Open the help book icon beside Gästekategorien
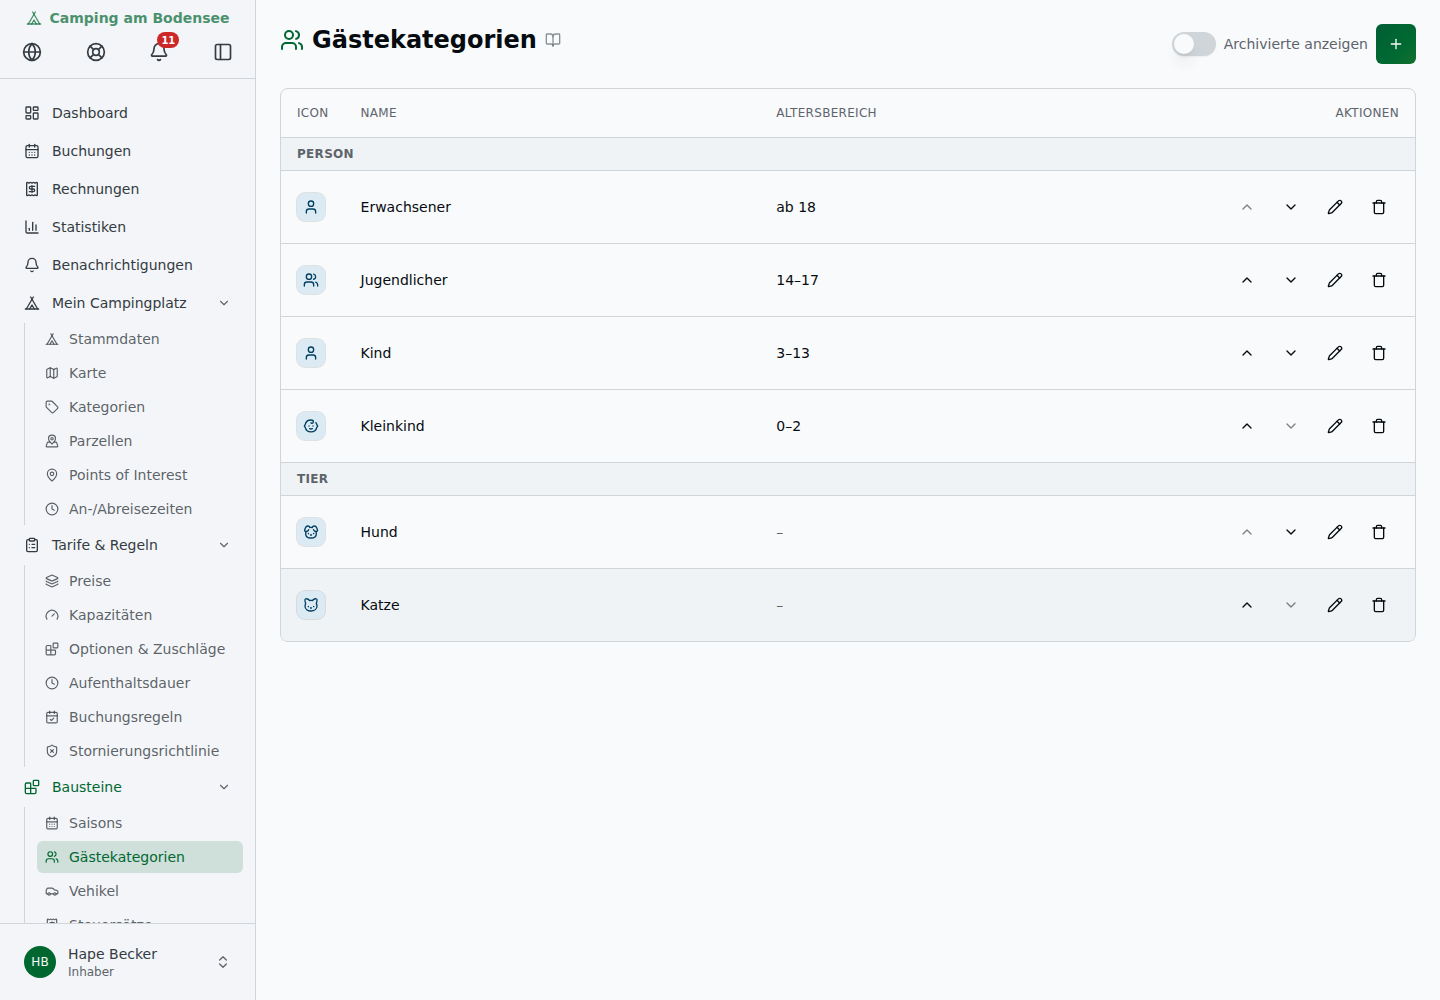The width and height of the screenshot is (1440, 1000). coord(553,40)
